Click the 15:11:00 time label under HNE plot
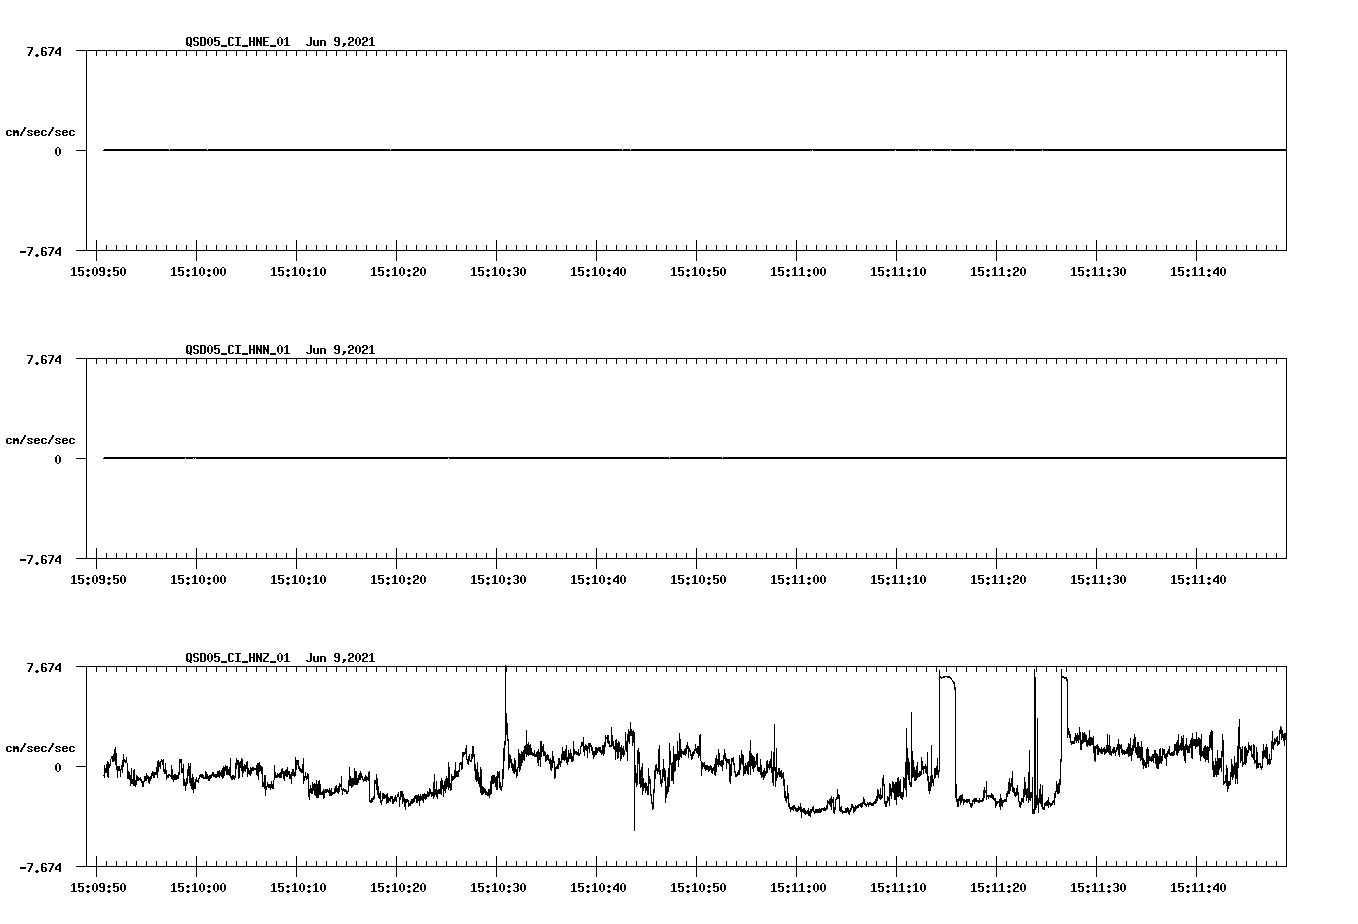This screenshot has height=924, width=1358. tap(798, 271)
